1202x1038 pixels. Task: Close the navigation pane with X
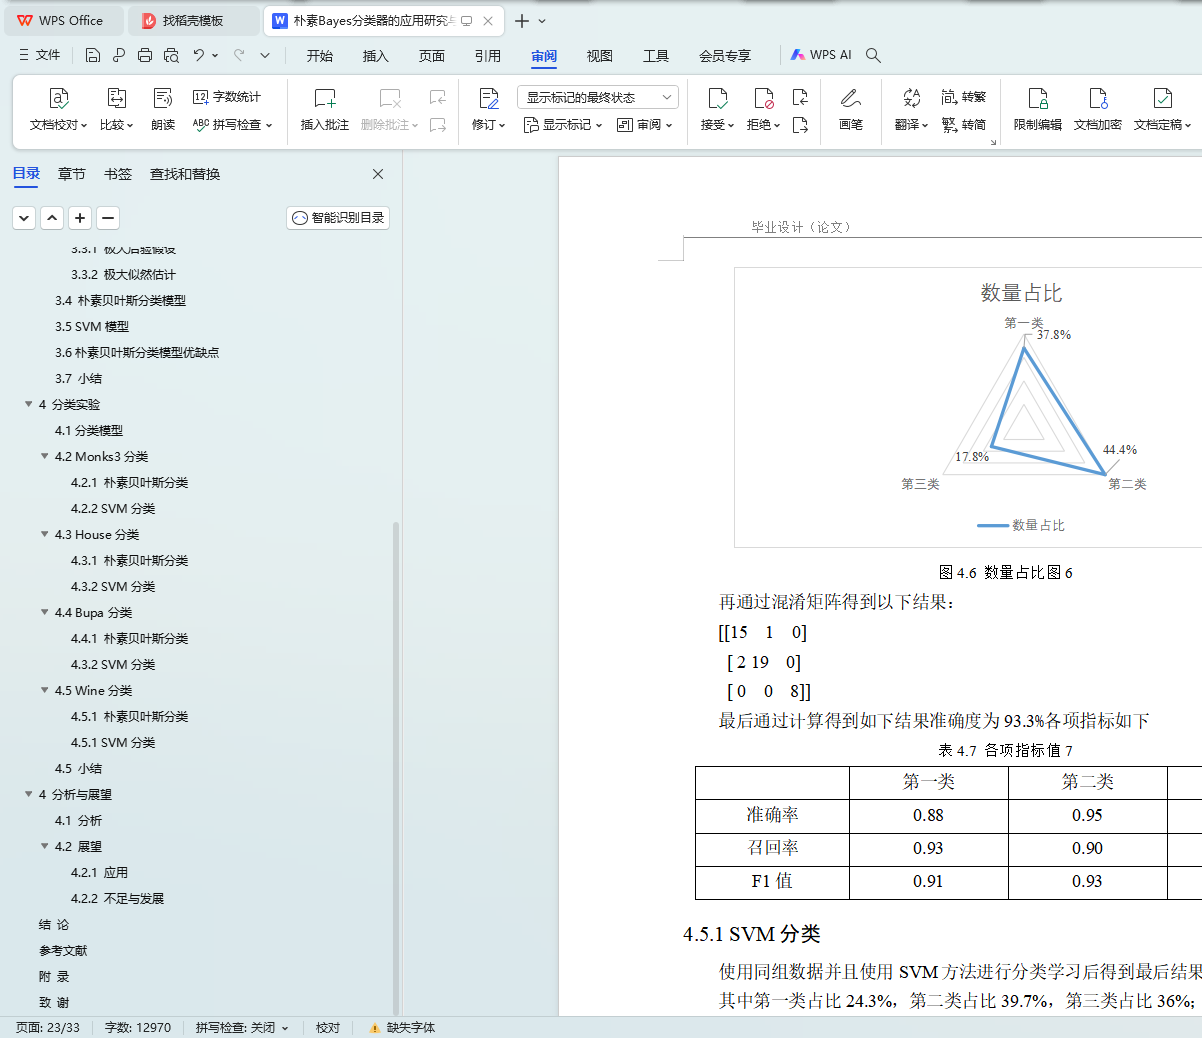pyautogui.click(x=378, y=174)
